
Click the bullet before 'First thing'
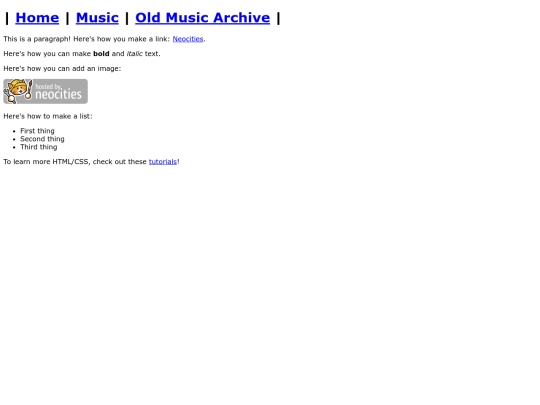[14, 131]
